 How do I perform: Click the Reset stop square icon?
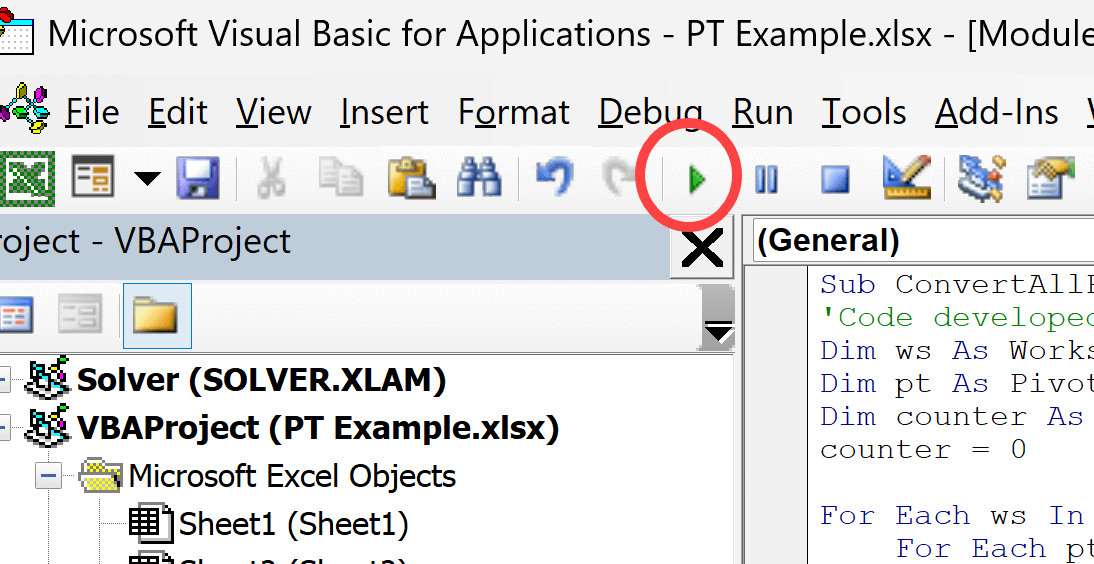click(835, 180)
